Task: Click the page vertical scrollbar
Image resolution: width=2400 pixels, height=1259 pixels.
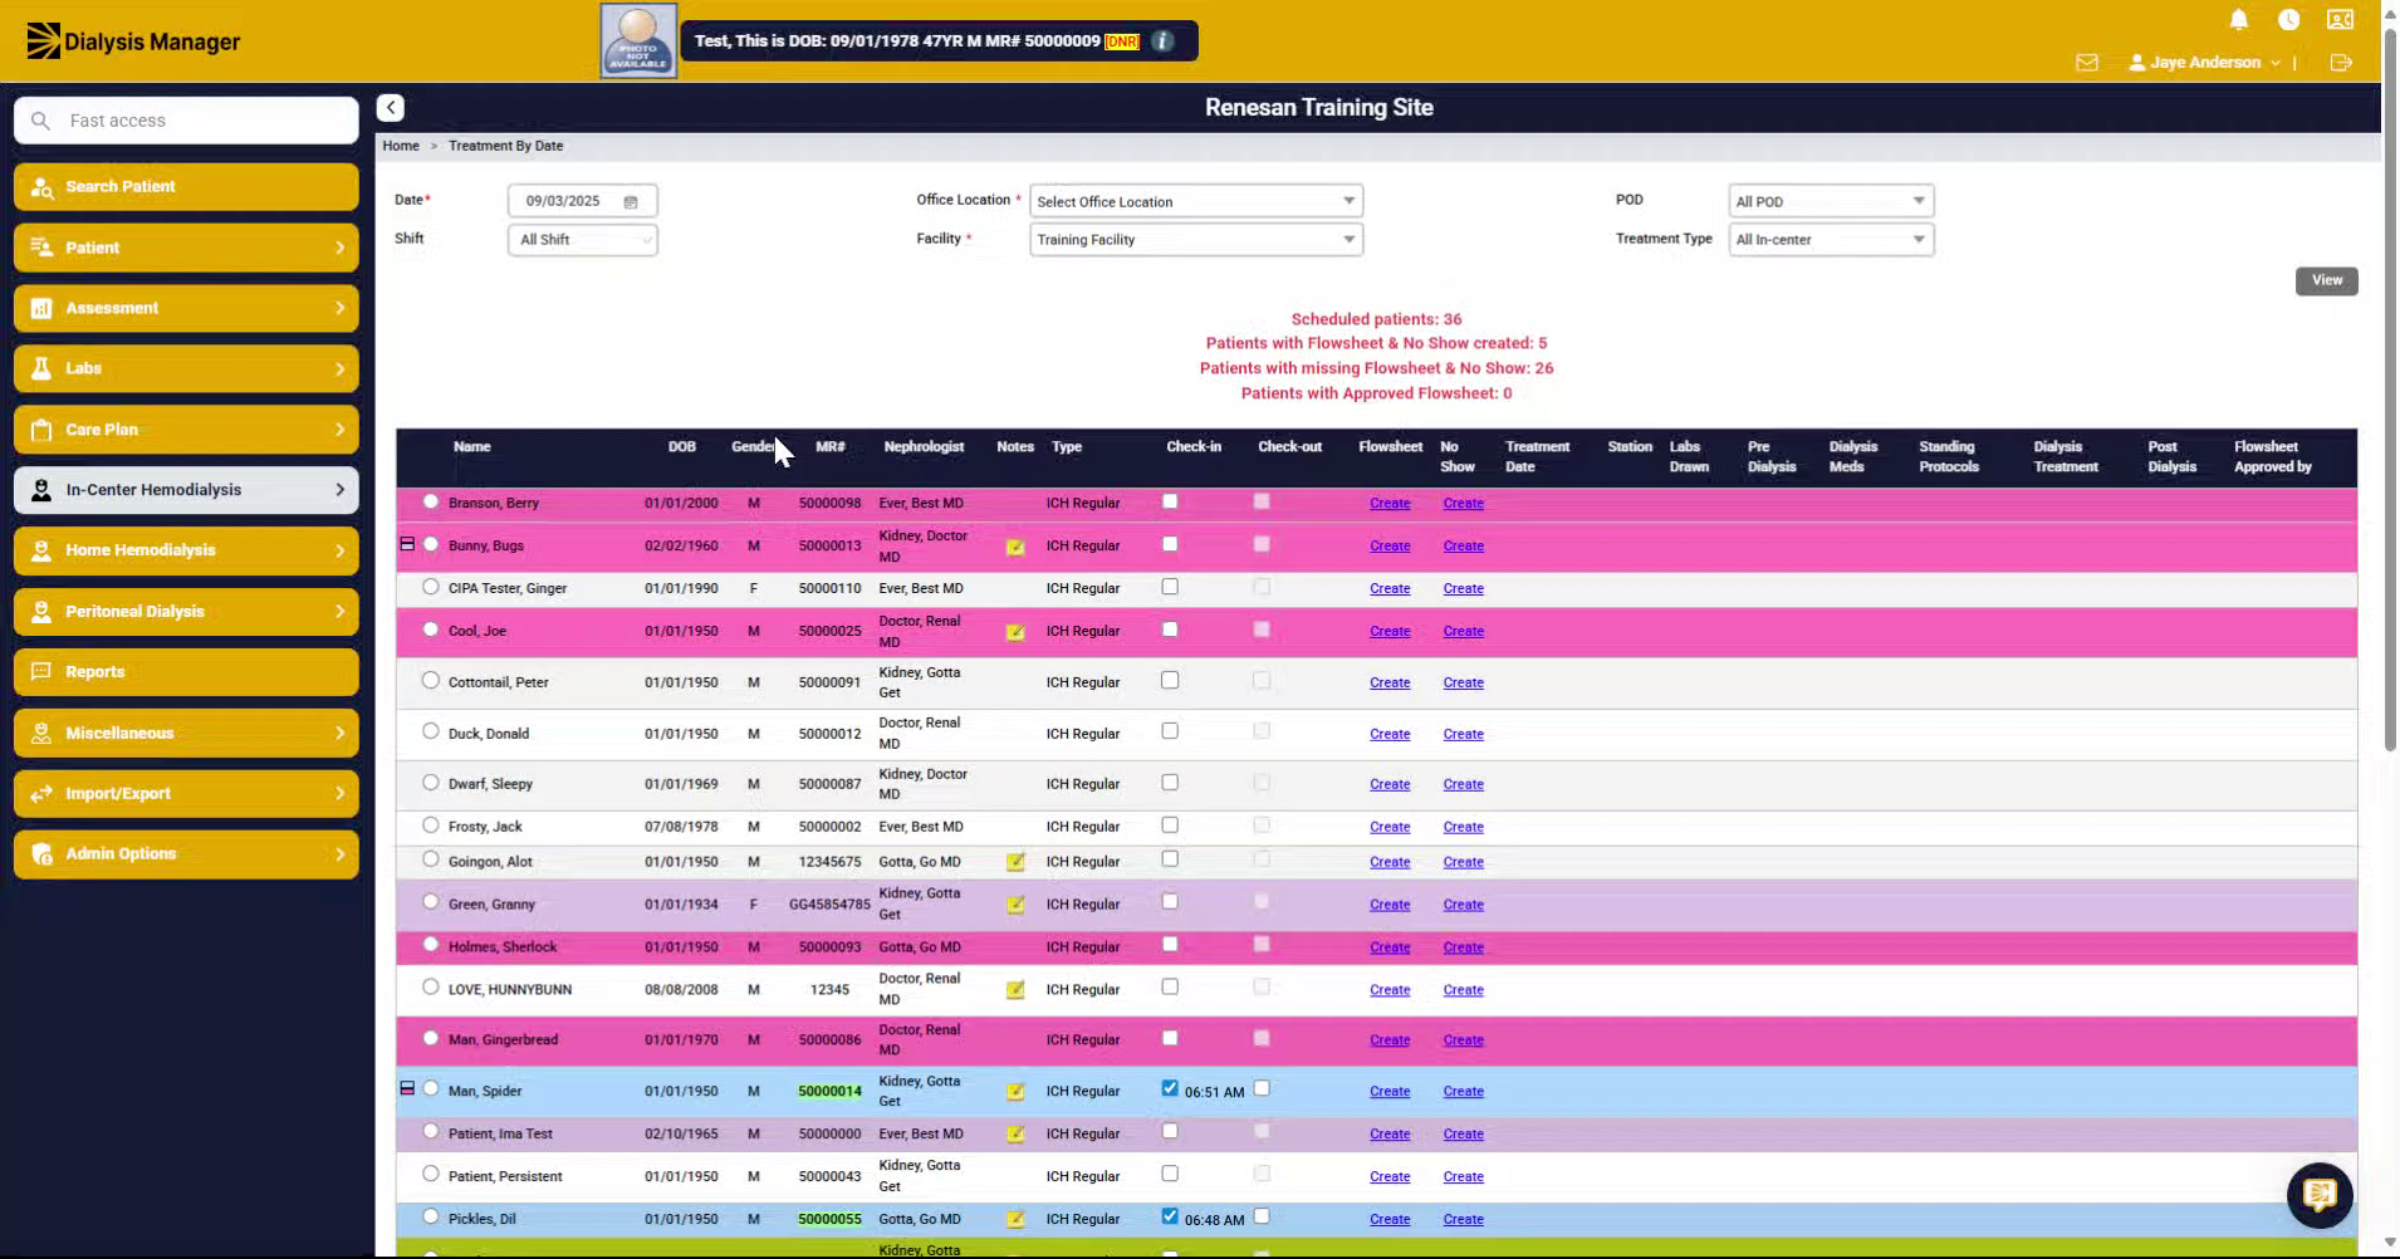Action: pos(2389,390)
